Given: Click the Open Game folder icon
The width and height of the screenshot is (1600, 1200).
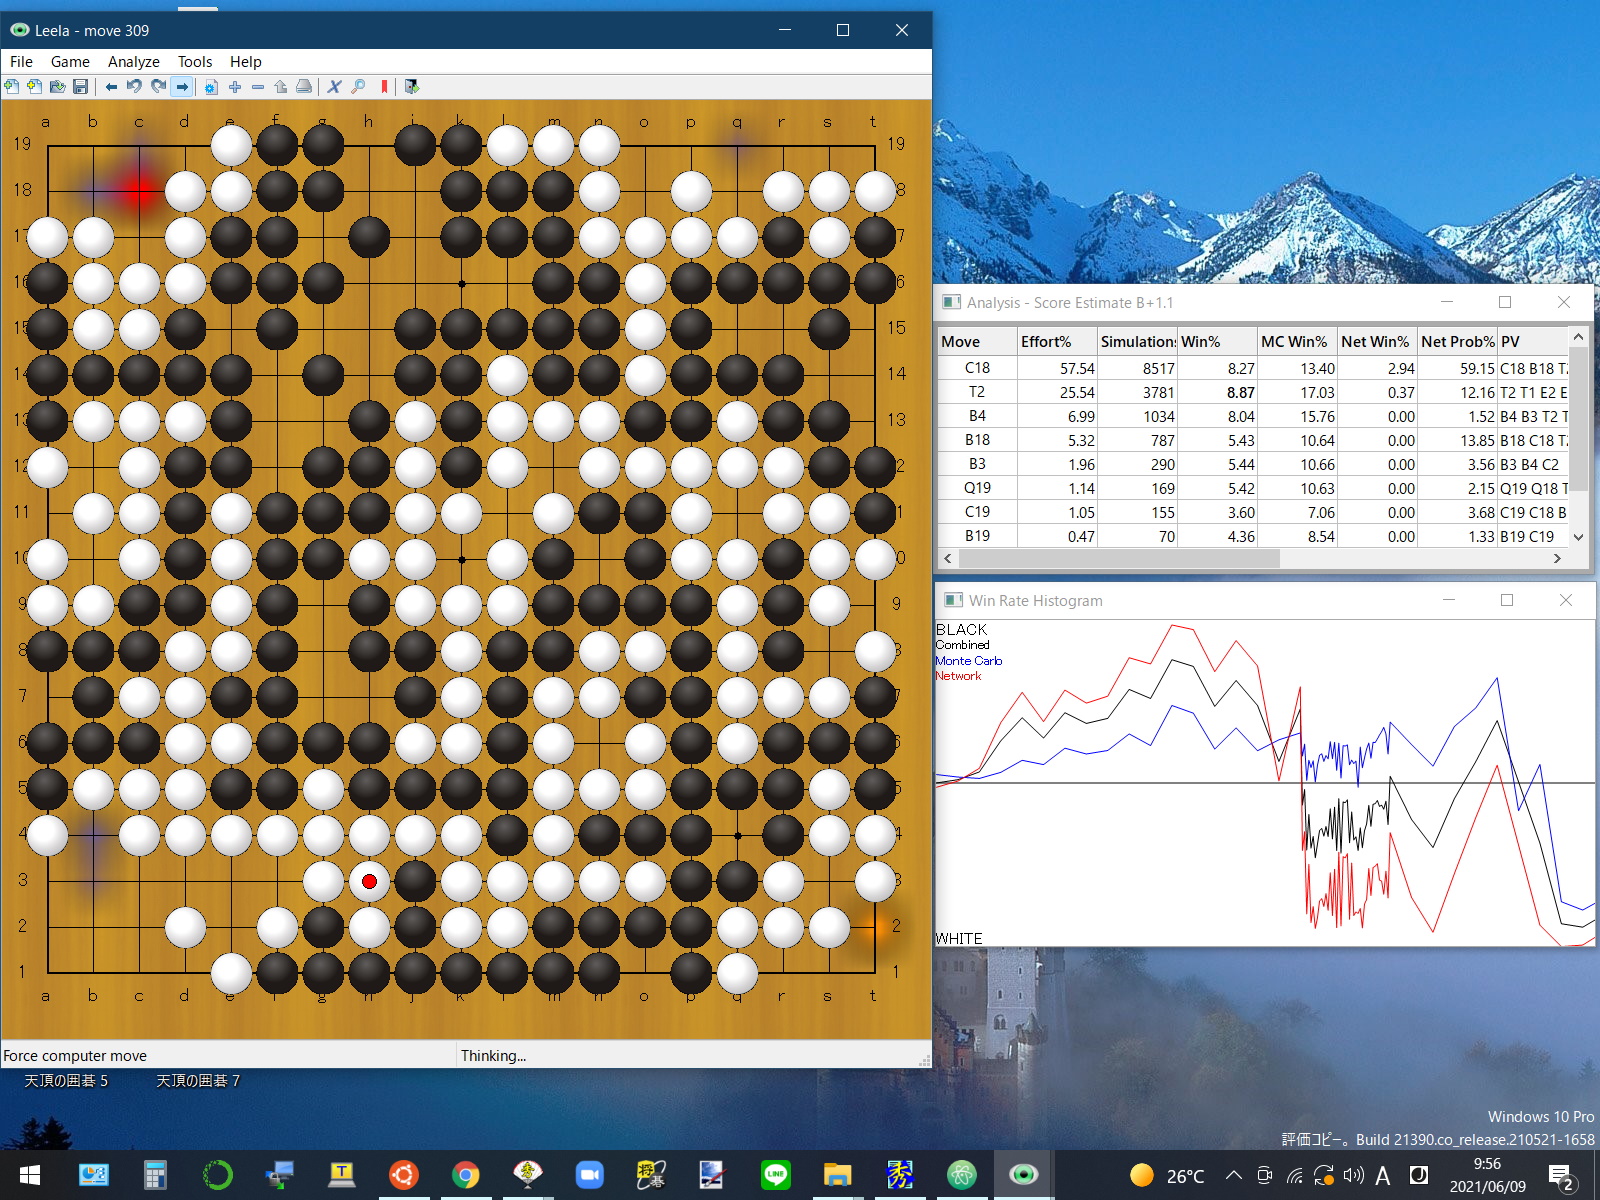Looking at the screenshot, I should coord(58,87).
